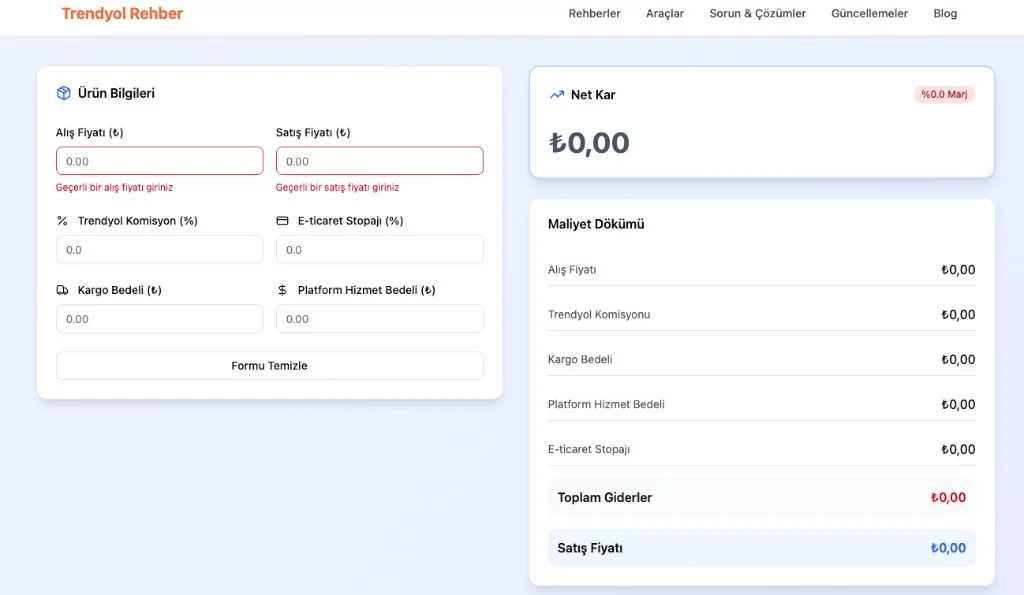Screen dimensions: 1024x595
Task: Focus the Alış Fiyatı input field
Action: tap(160, 161)
